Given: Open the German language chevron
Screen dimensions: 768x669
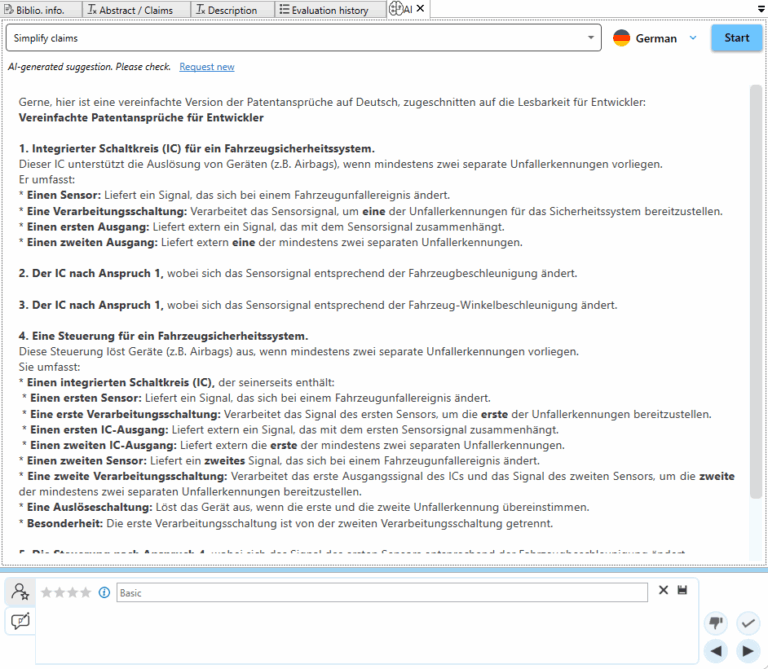Looking at the screenshot, I should pos(693,38).
